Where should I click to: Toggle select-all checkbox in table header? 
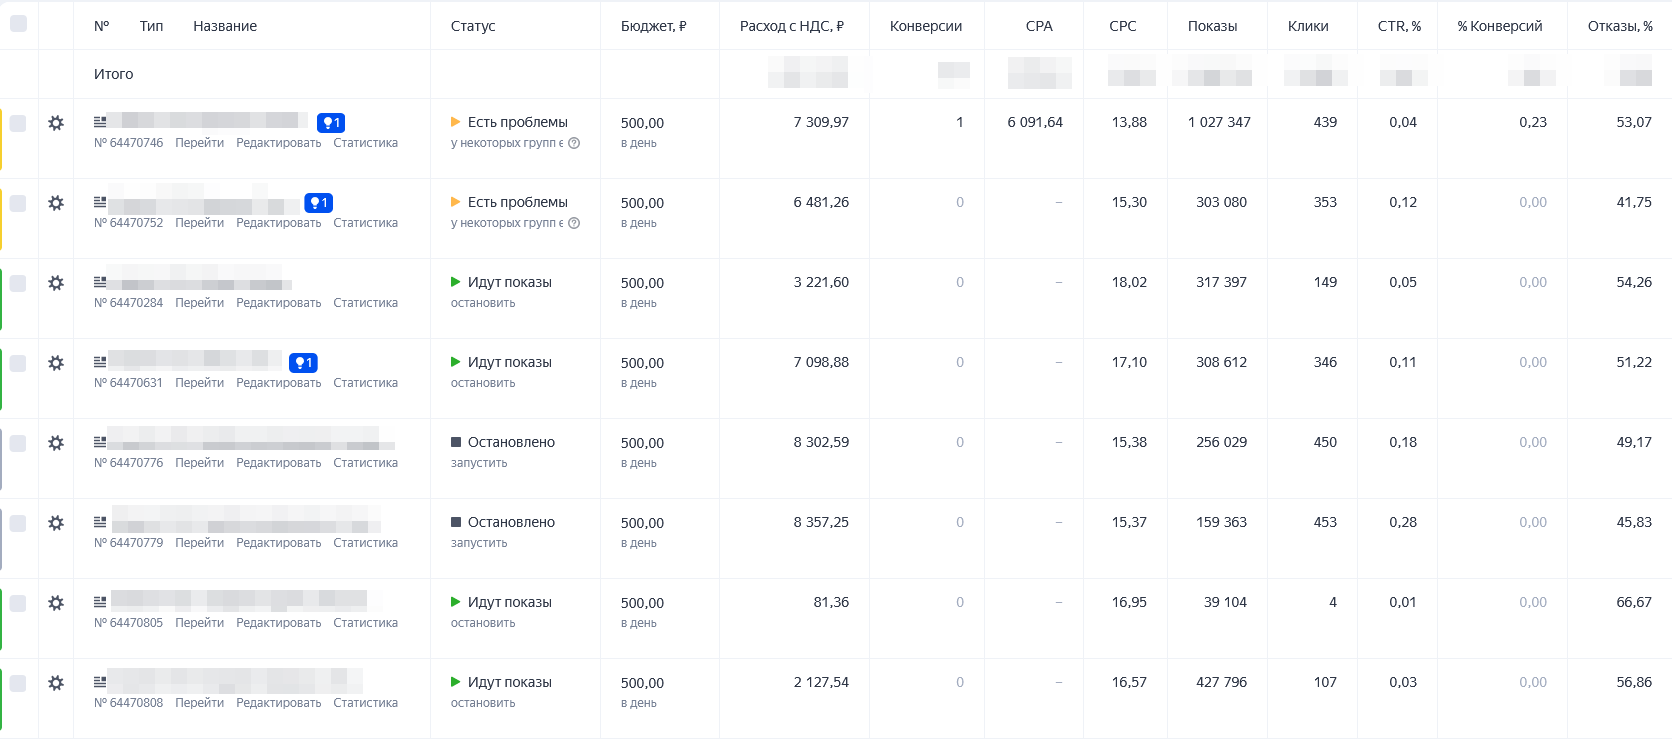pyautogui.click(x=18, y=23)
